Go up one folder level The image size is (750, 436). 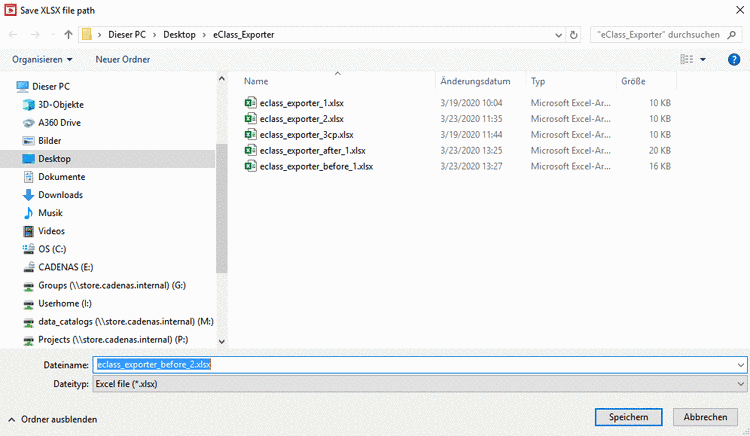pos(68,34)
